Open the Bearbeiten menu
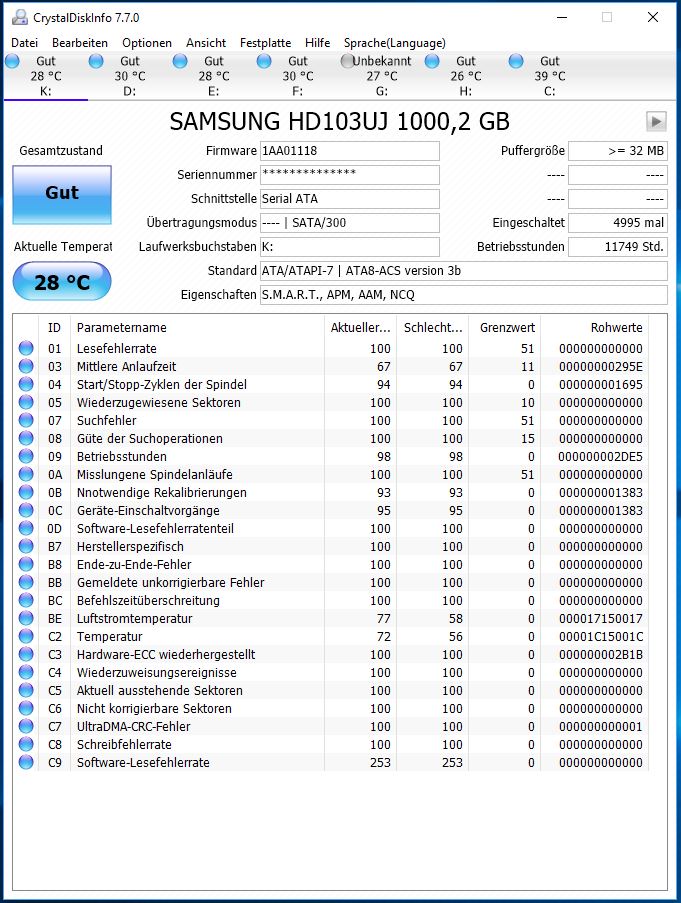The height and width of the screenshot is (903, 681). click(79, 43)
